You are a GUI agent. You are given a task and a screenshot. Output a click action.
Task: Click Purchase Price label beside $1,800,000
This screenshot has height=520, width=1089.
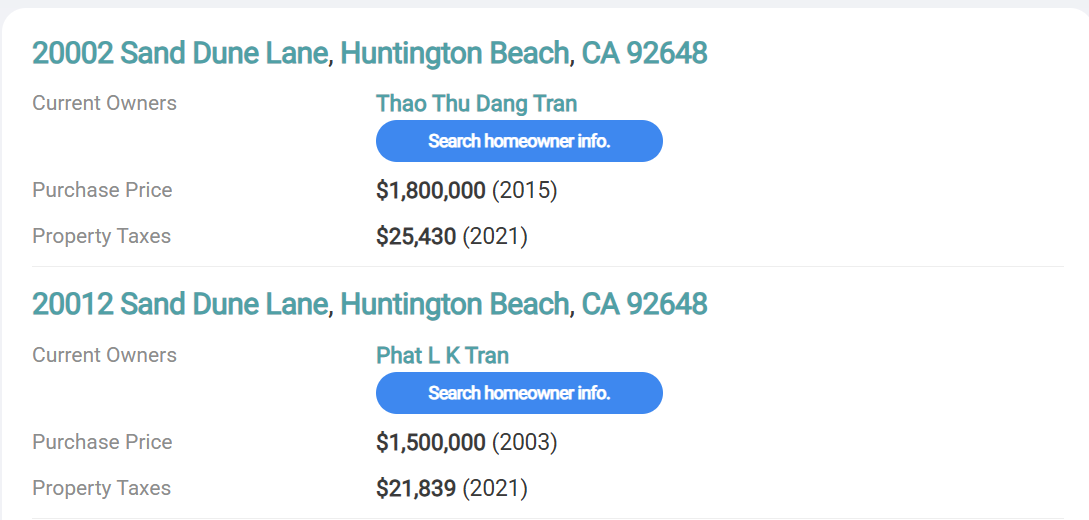102,190
